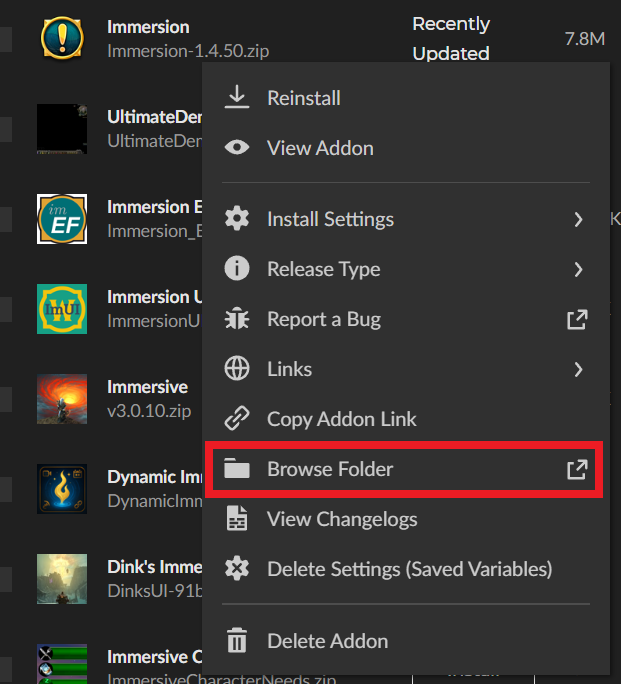621x684 pixels.
Task: Click the Immersion addon name
Action: point(148,26)
